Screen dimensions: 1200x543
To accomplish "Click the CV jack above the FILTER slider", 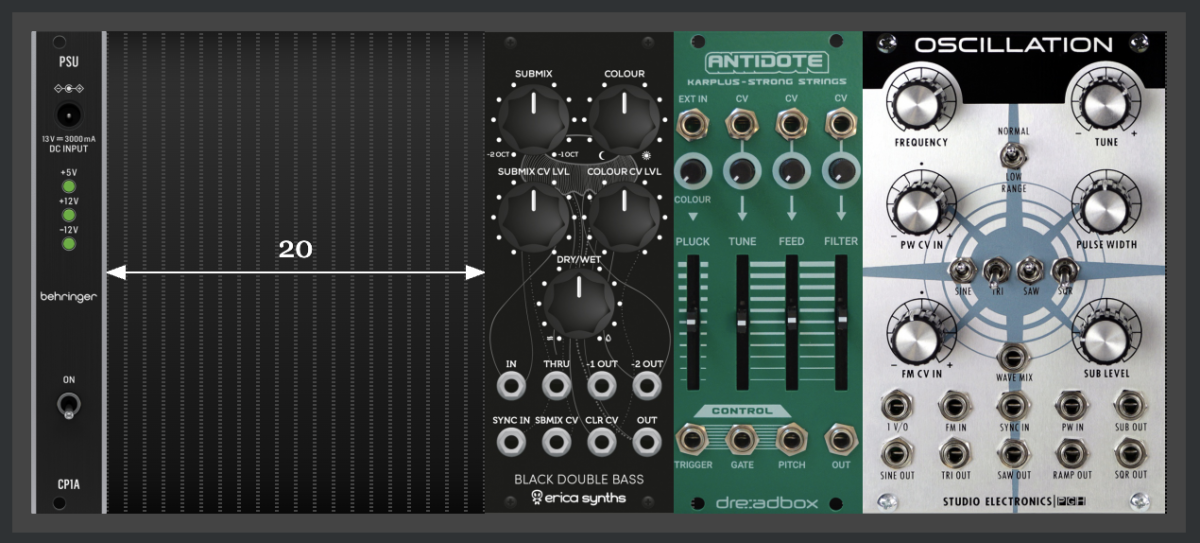I will 841,124.
